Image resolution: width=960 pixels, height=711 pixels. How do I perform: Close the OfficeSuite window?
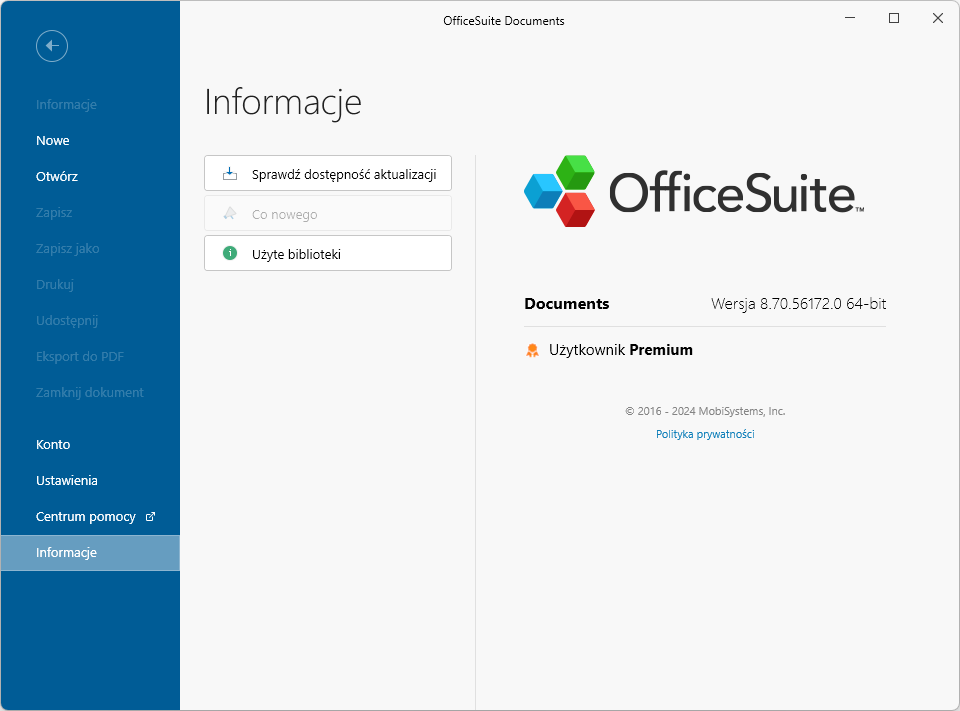pyautogui.click(x=937, y=18)
